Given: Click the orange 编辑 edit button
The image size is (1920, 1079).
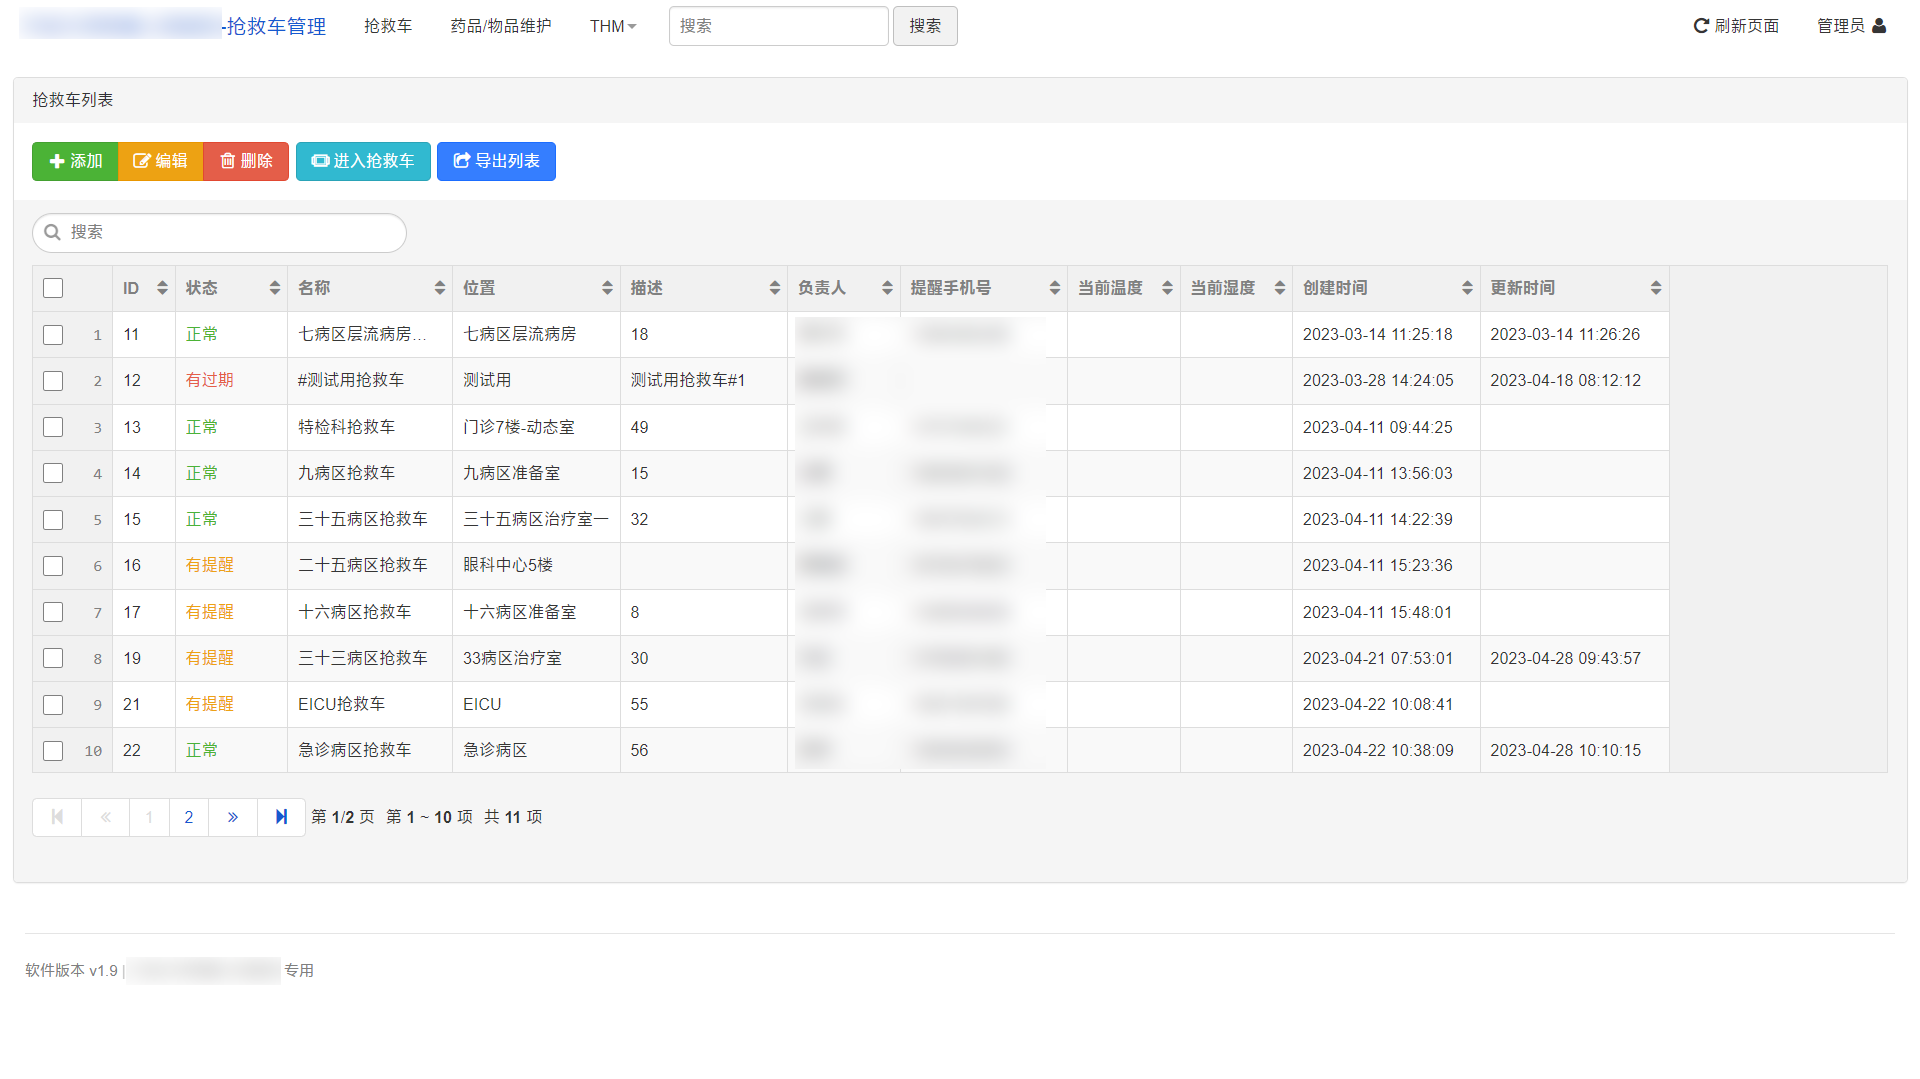Looking at the screenshot, I should coord(160,161).
